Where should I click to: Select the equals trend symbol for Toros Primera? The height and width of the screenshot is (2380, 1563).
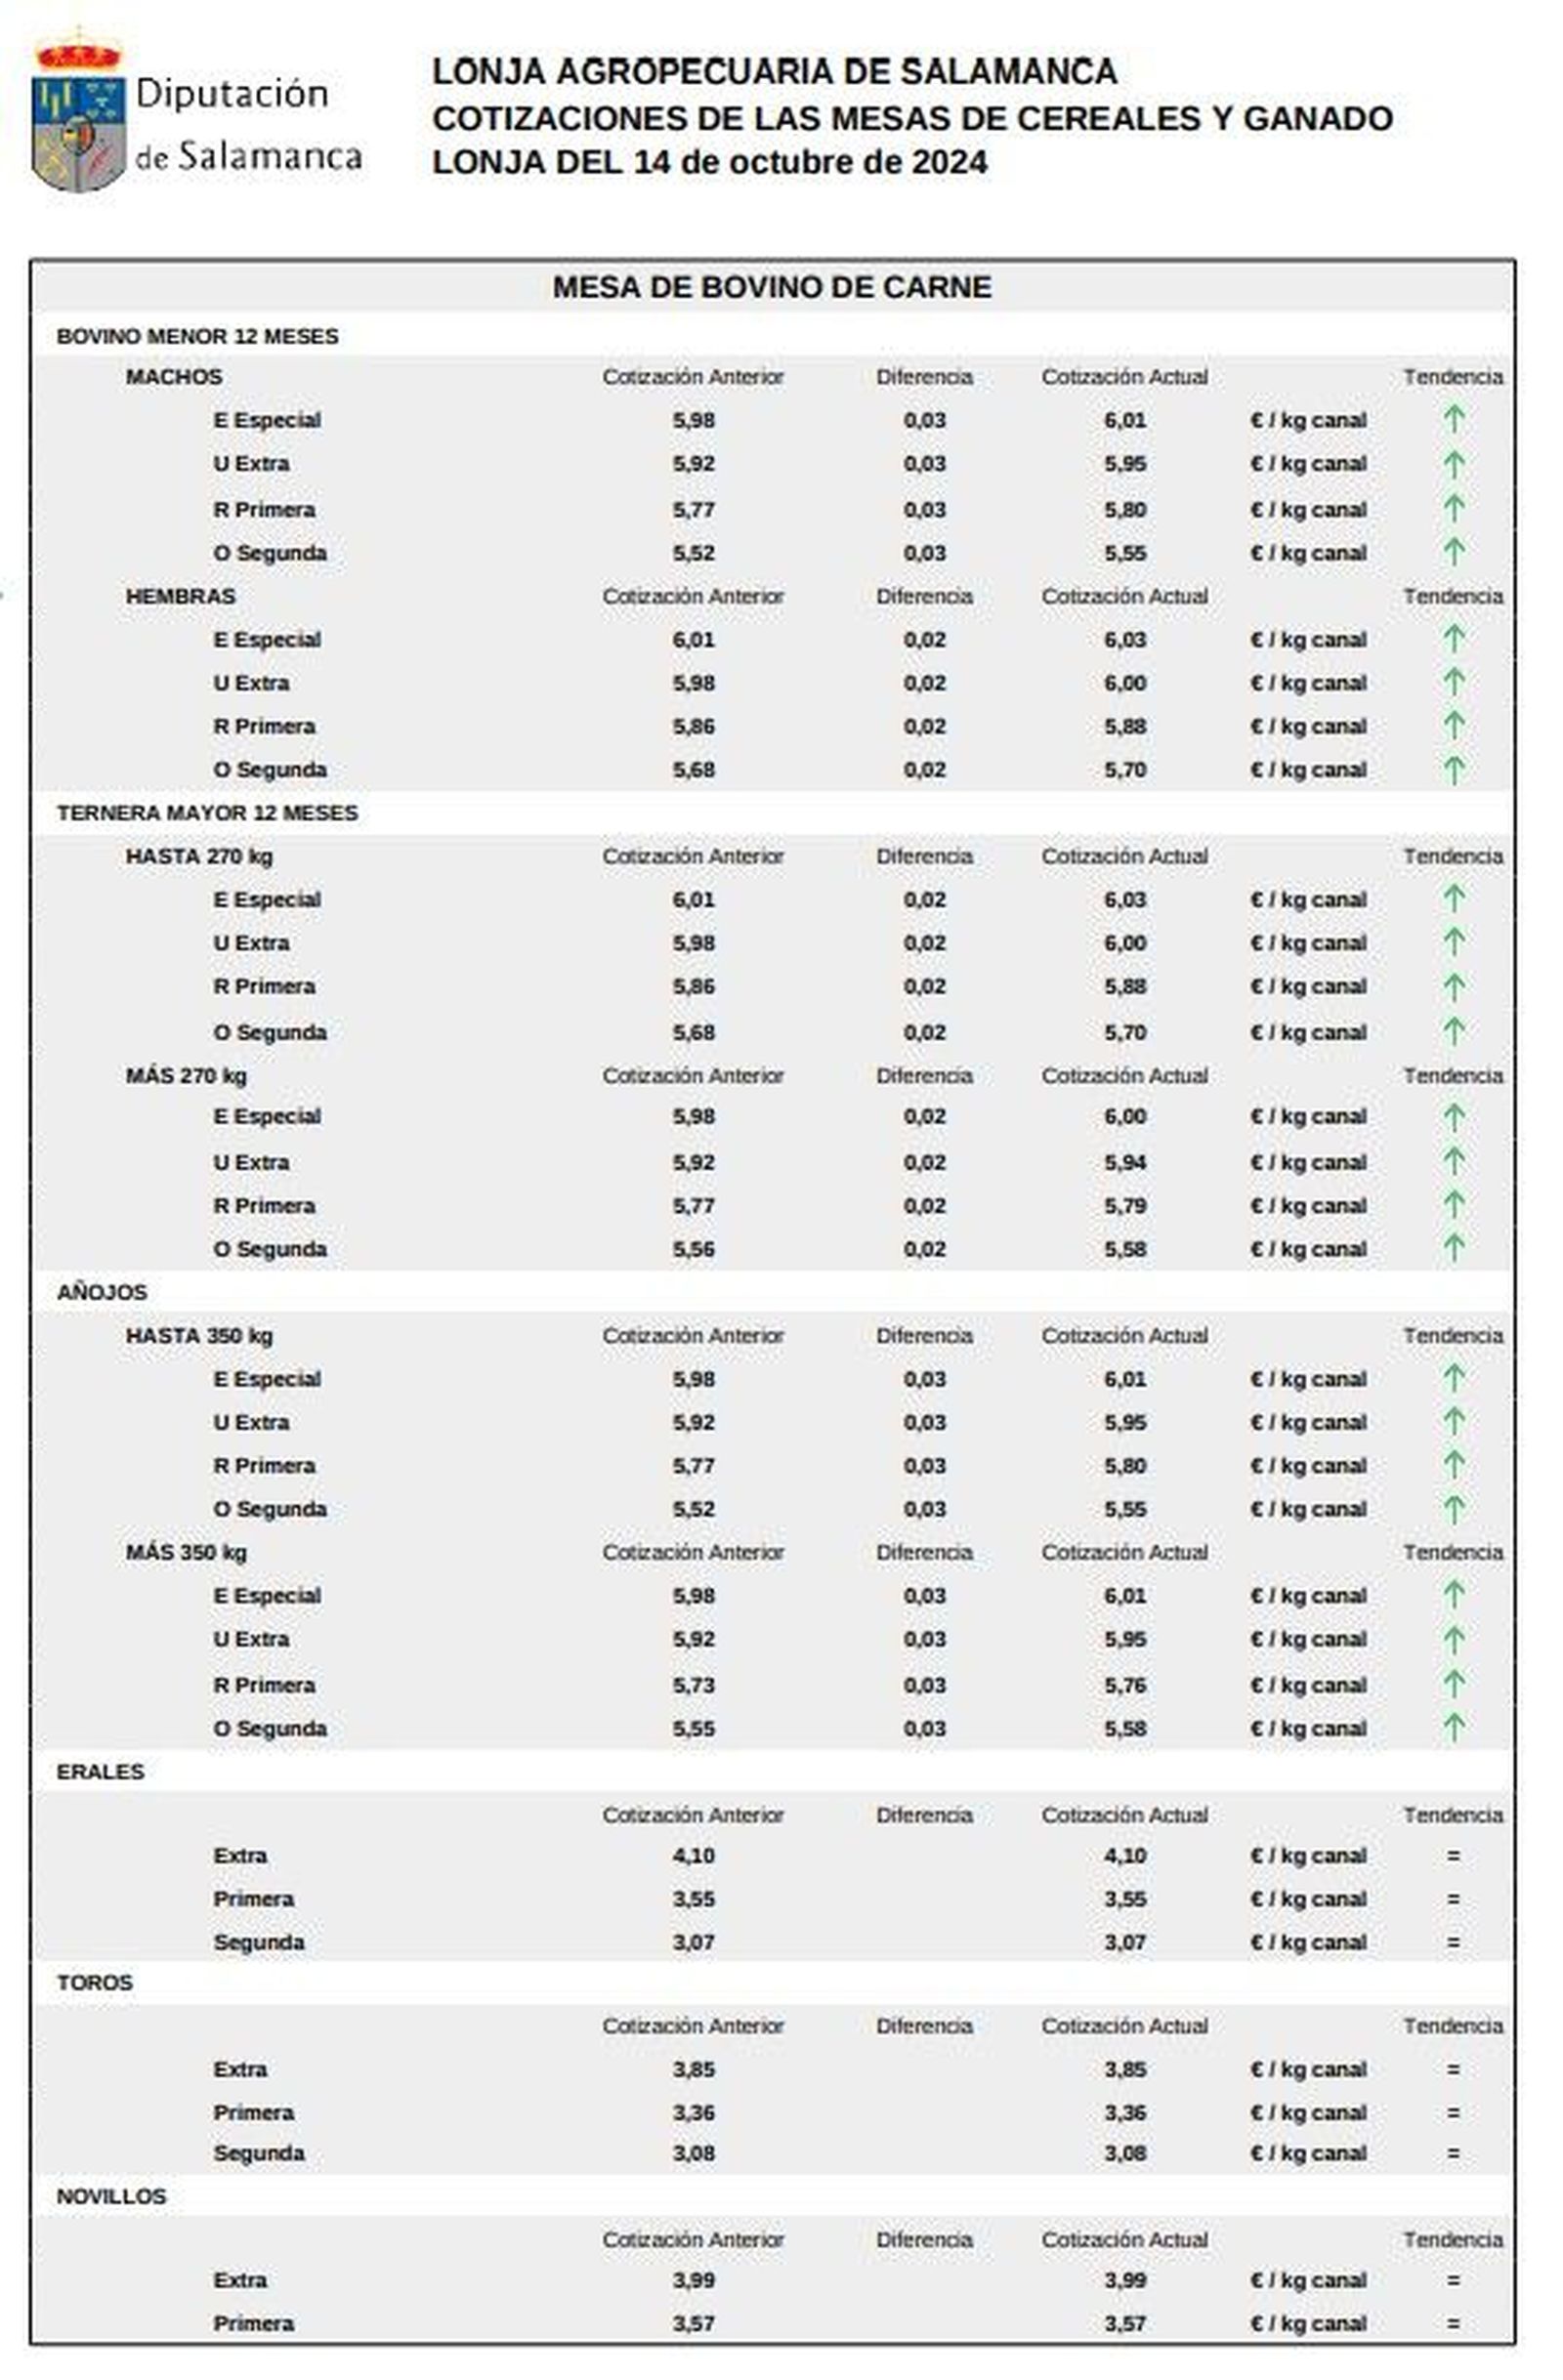(1453, 2113)
